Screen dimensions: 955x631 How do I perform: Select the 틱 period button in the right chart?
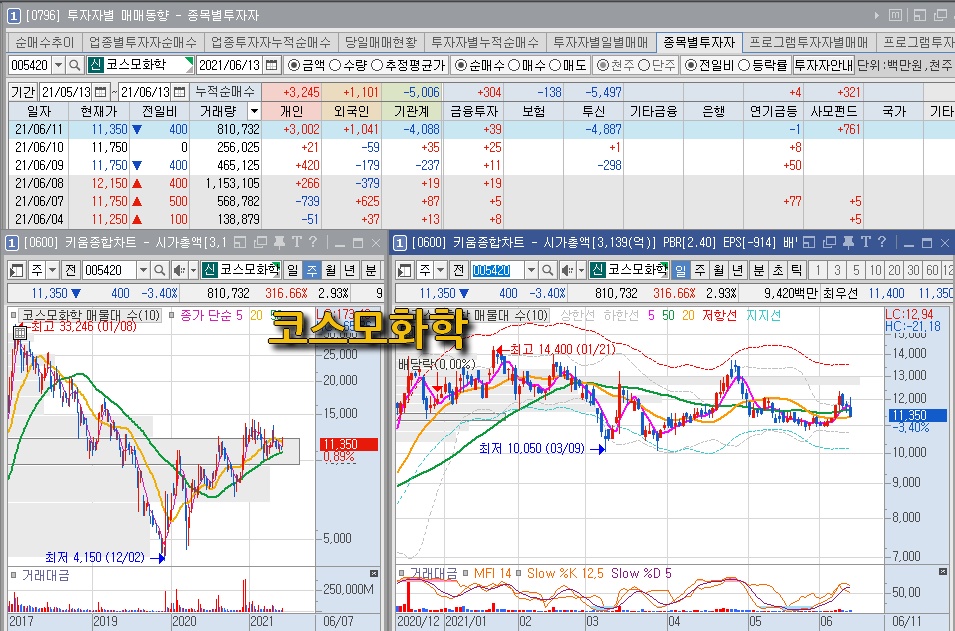tap(797, 270)
